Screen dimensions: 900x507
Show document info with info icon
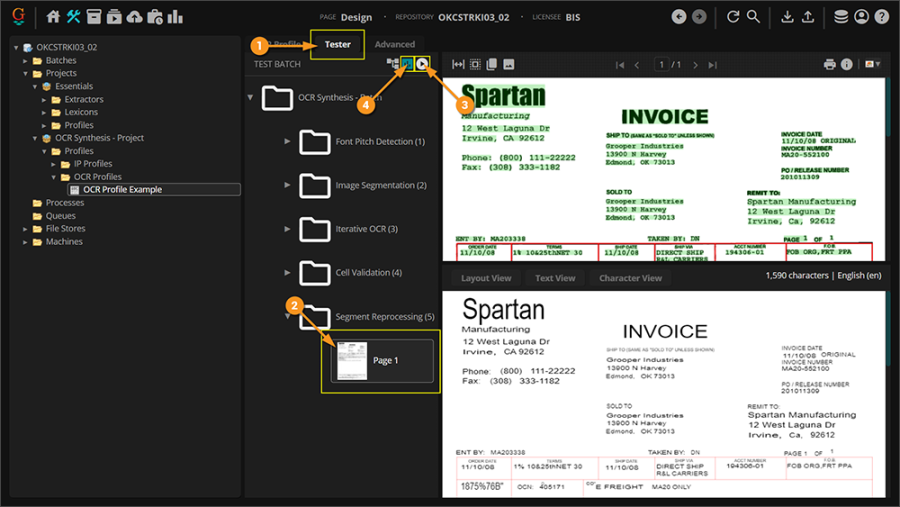pyautogui.click(x=847, y=64)
